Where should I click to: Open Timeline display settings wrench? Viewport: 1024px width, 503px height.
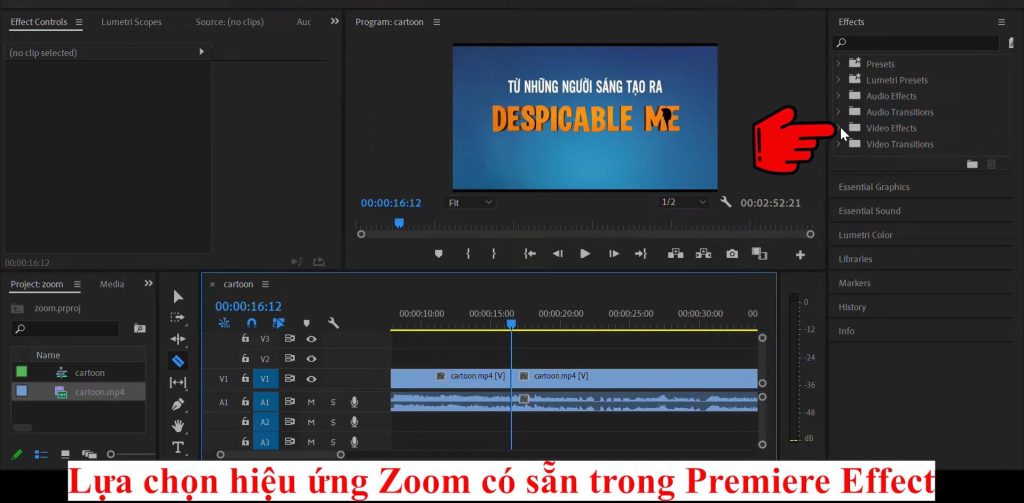(x=333, y=323)
